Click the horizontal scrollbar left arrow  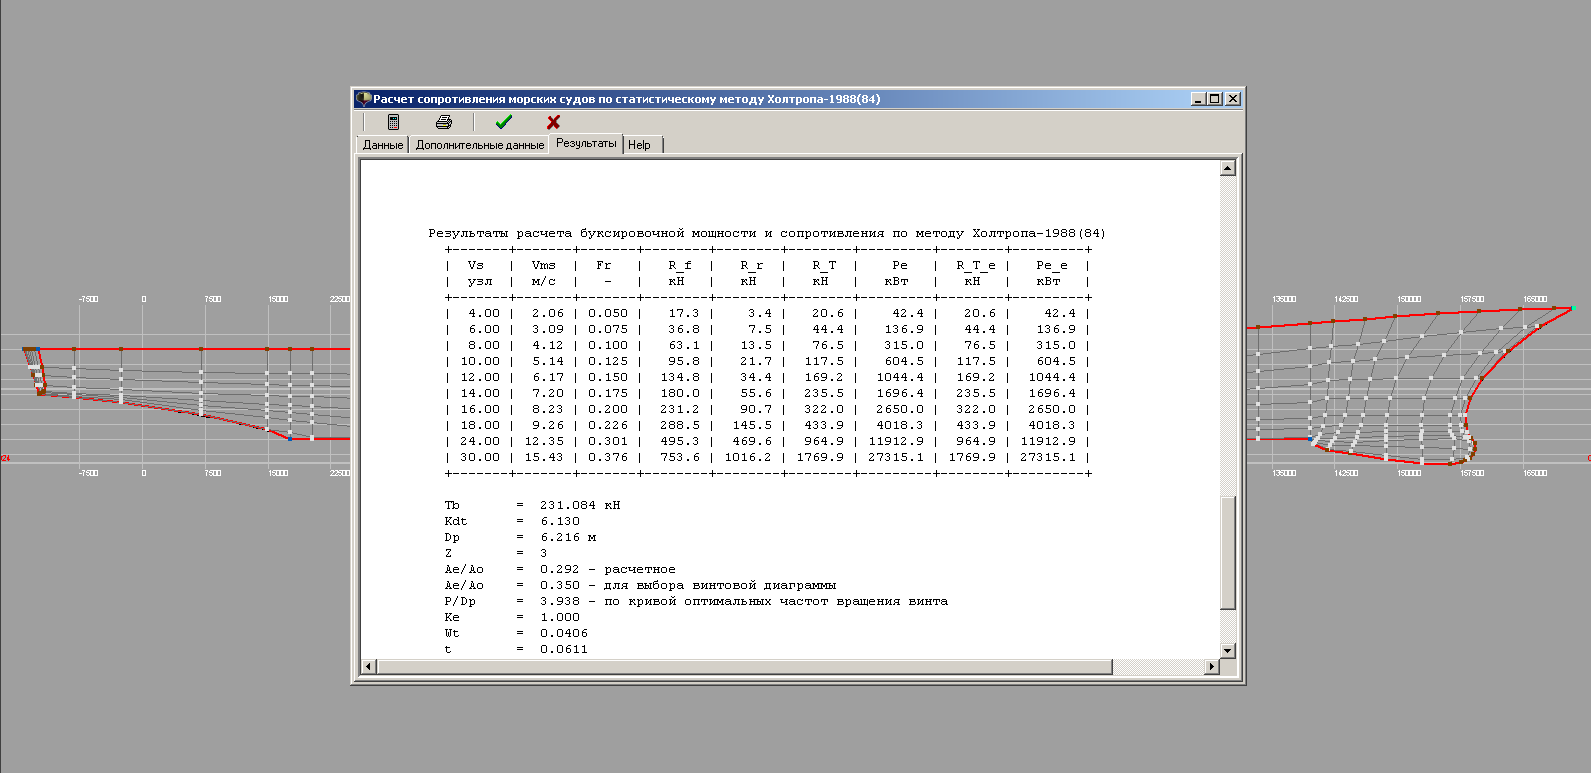tap(369, 667)
